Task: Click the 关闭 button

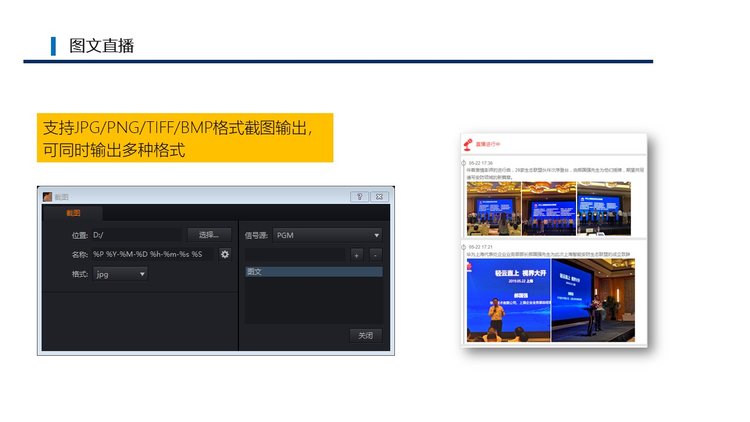Action: tap(365, 335)
